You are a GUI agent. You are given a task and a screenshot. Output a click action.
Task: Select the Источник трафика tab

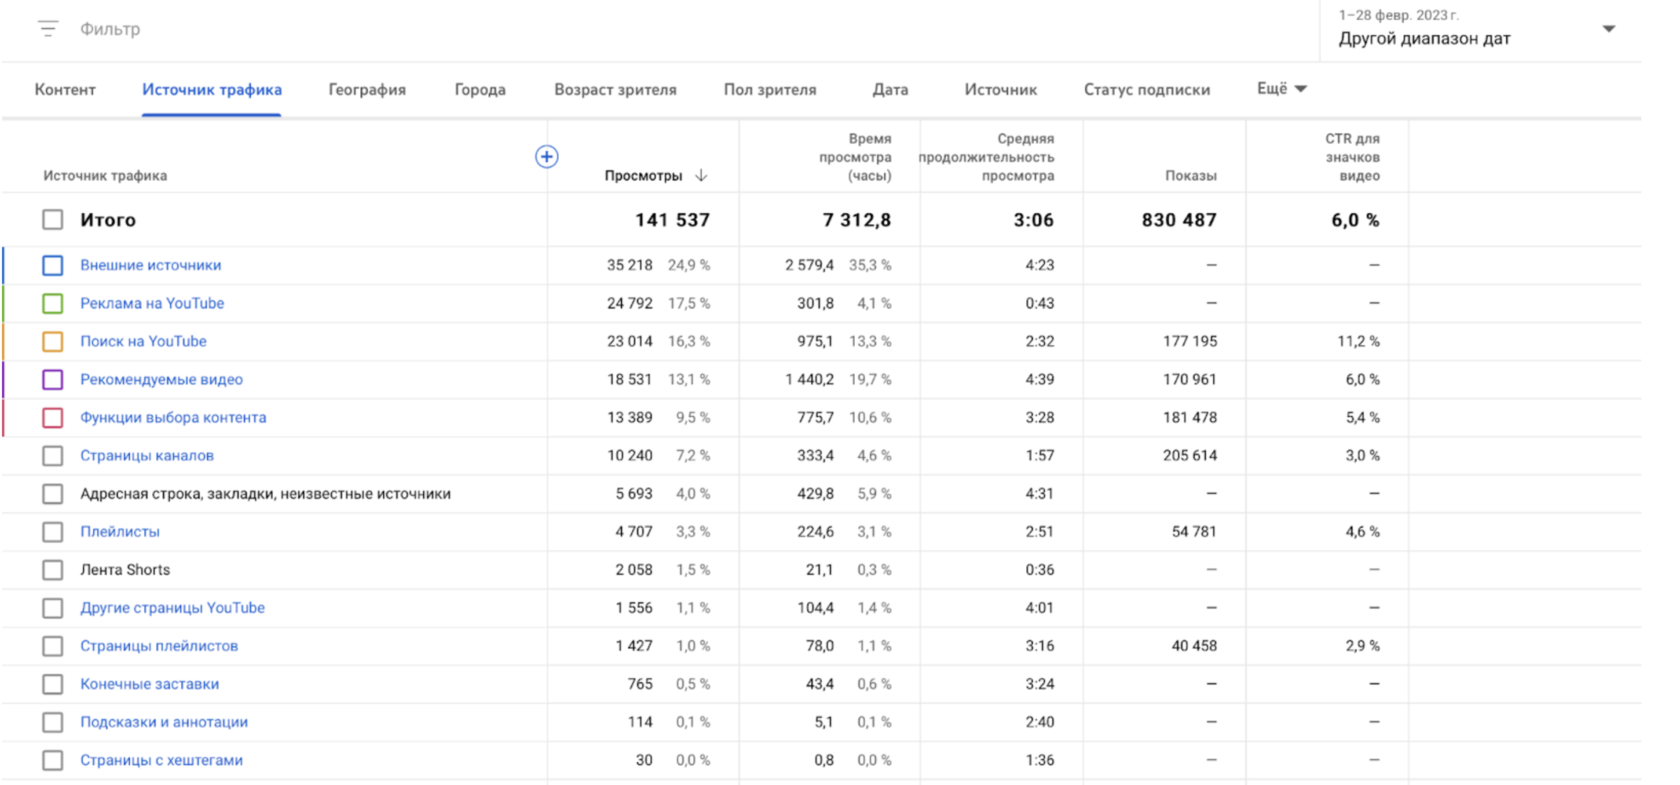point(212,89)
